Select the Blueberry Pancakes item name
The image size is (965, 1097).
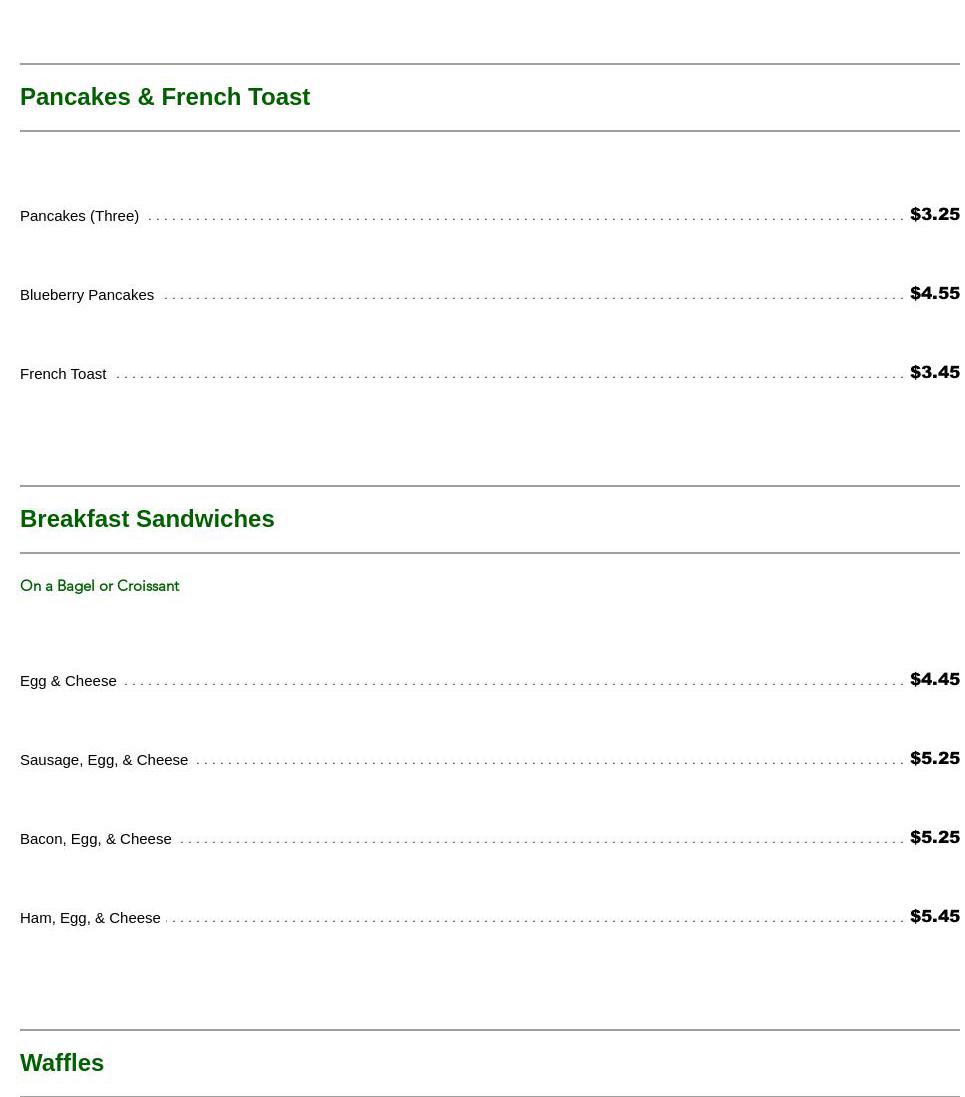tap(87, 295)
